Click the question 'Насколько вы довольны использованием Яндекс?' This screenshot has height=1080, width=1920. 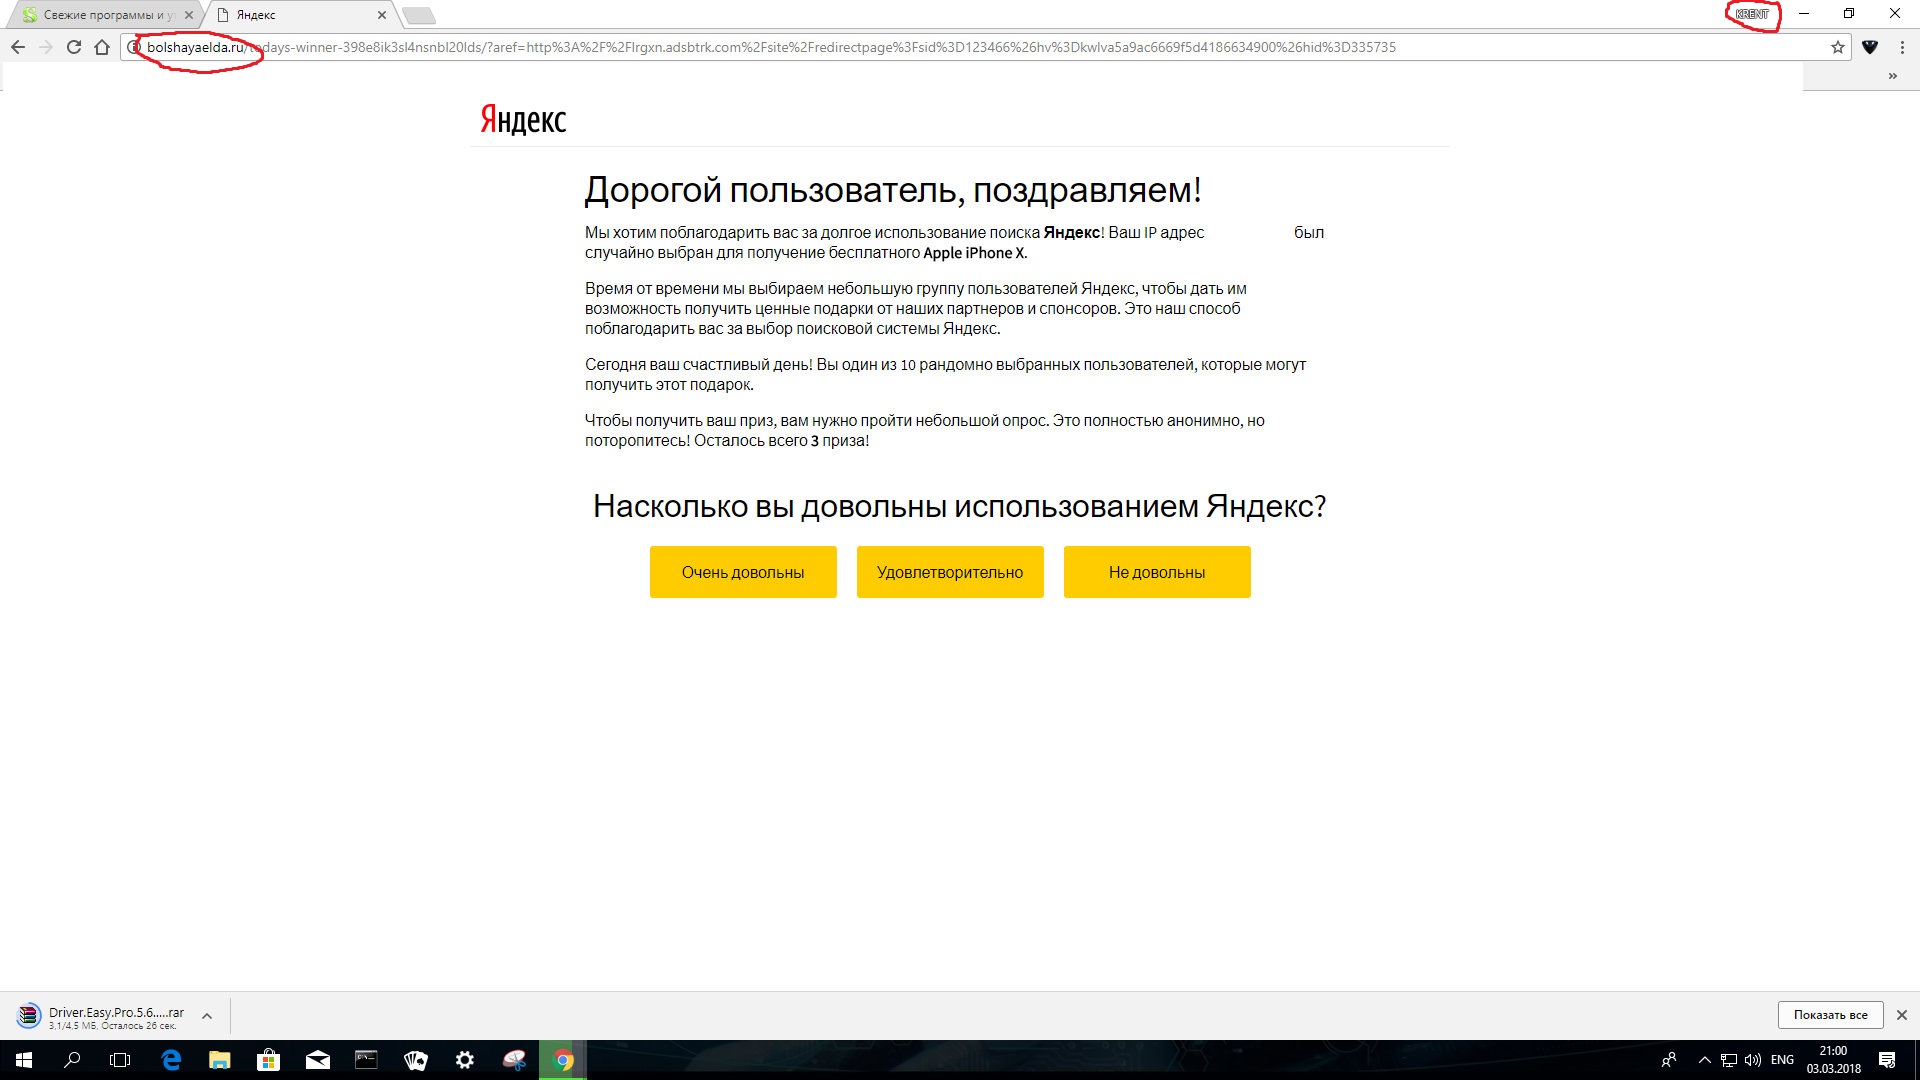(960, 506)
